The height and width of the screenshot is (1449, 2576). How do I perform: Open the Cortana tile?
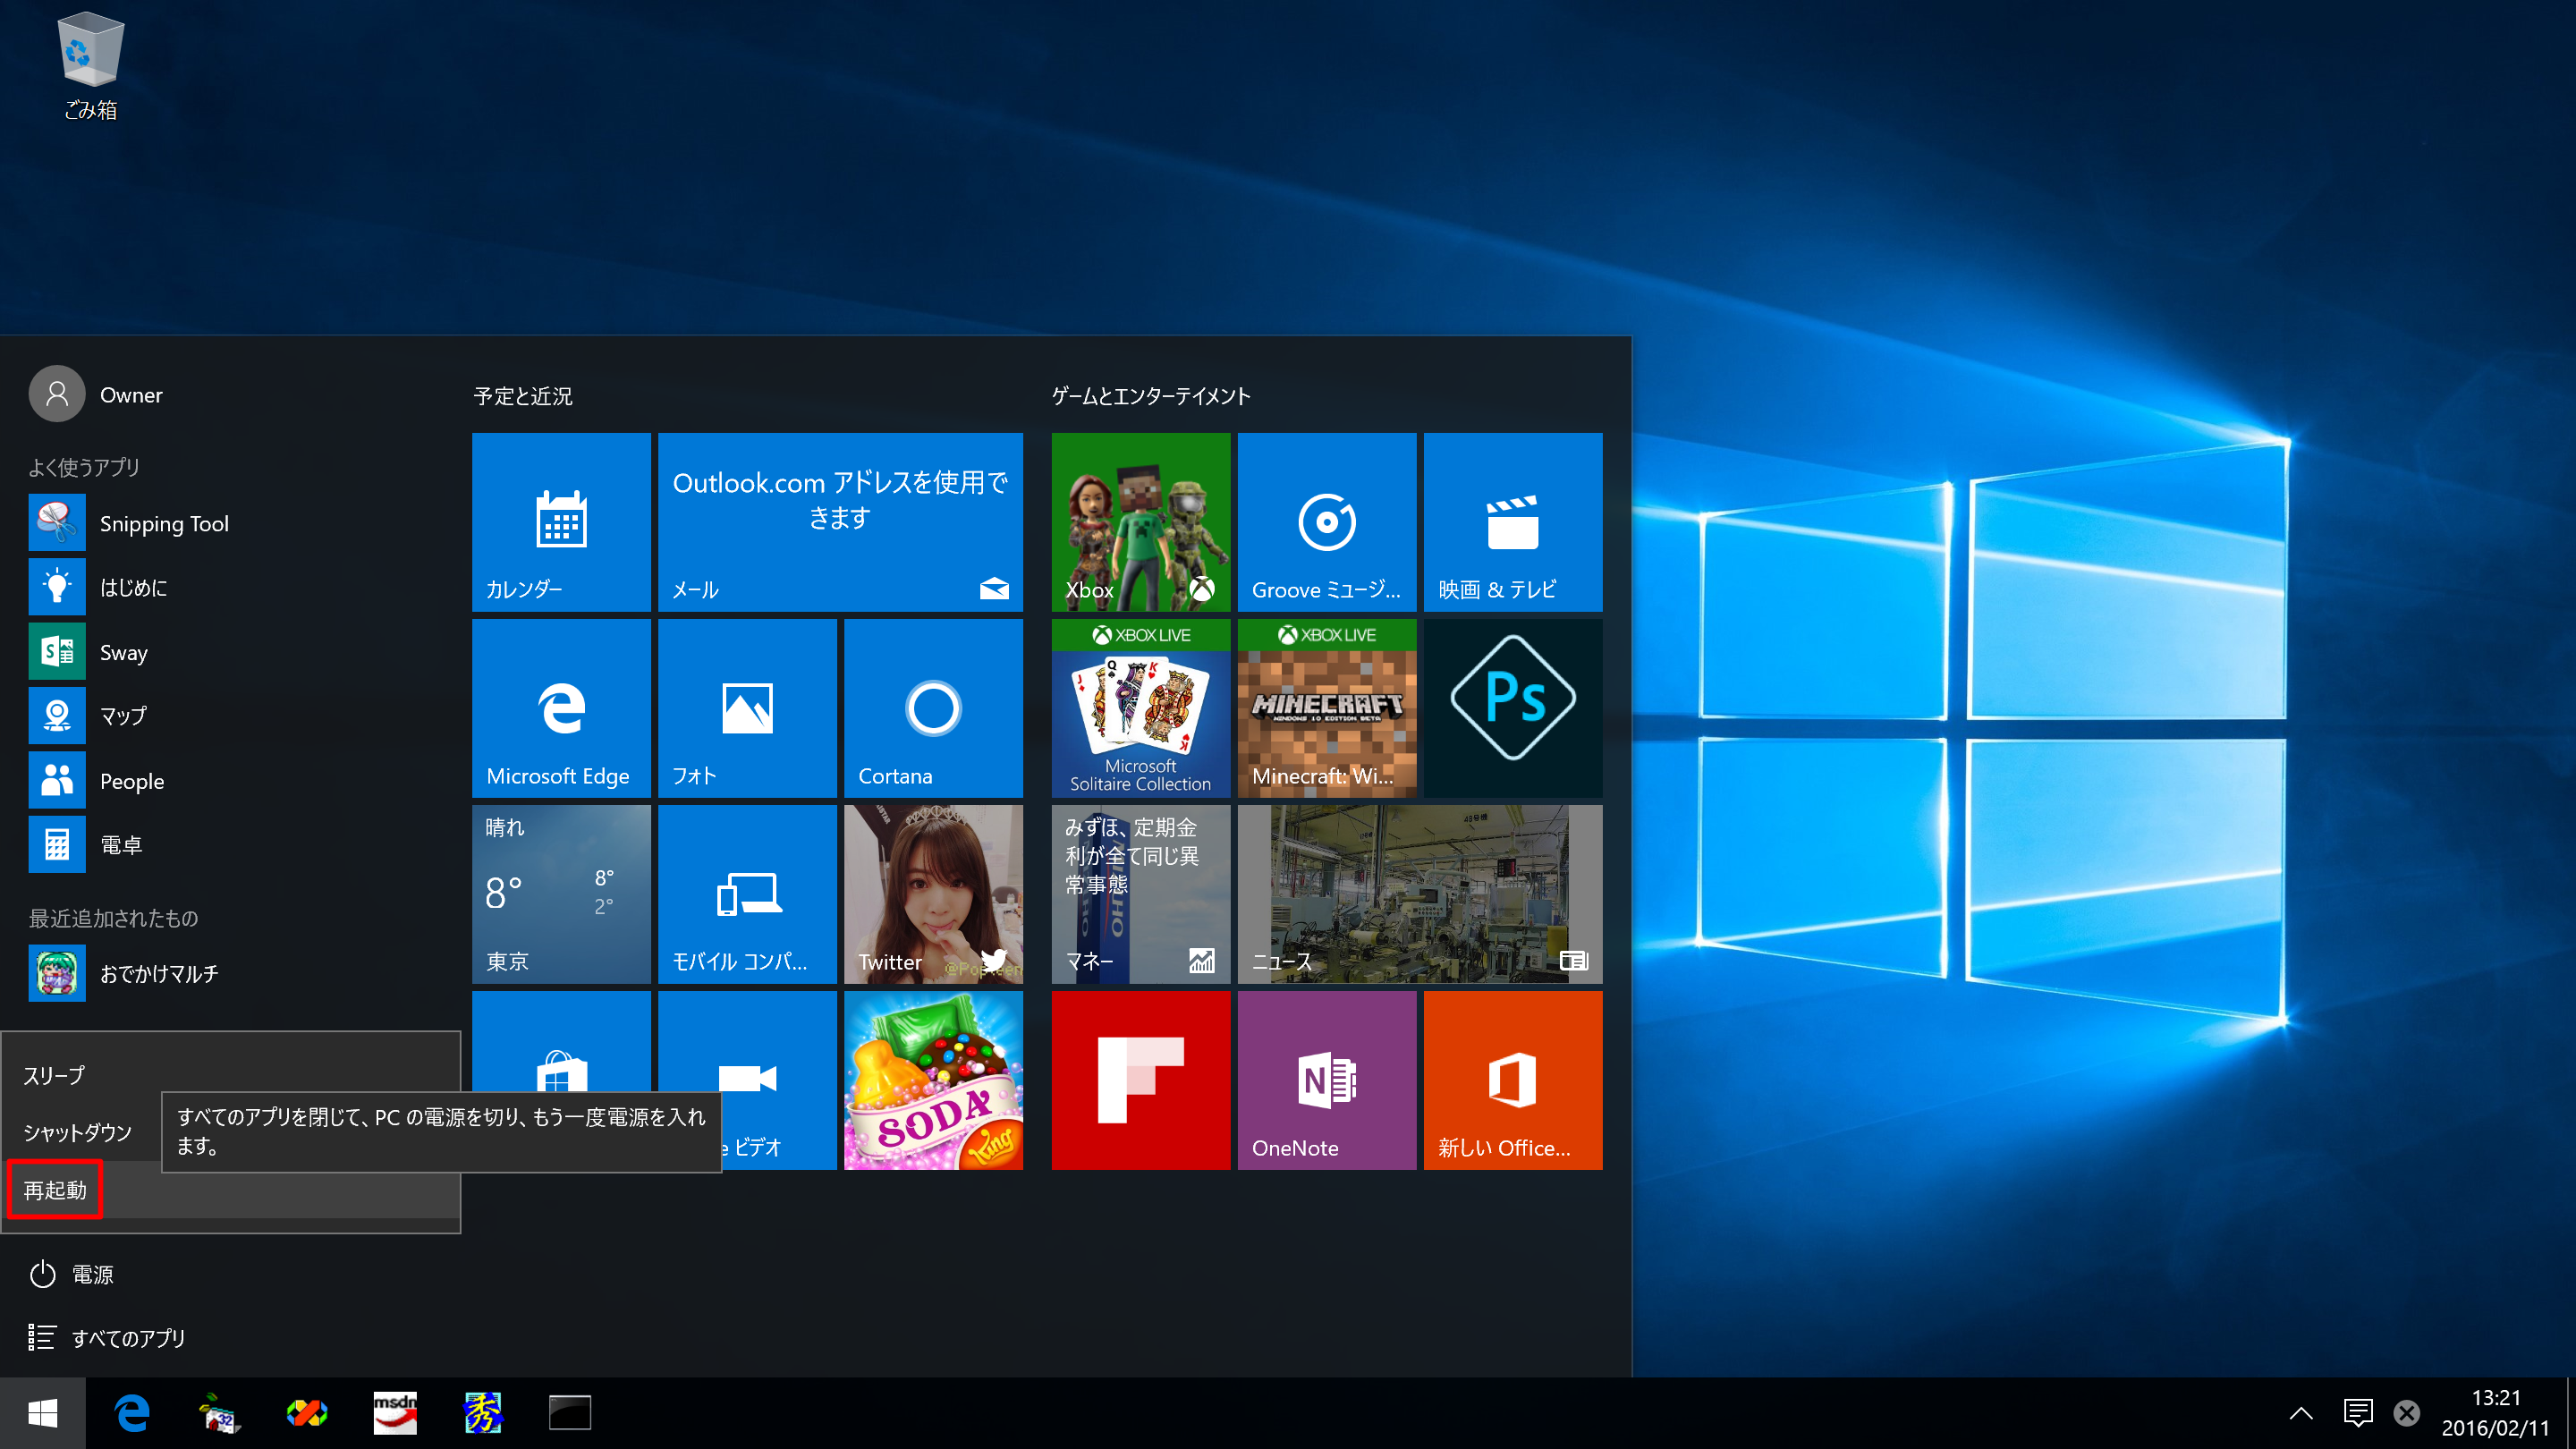[x=933, y=708]
